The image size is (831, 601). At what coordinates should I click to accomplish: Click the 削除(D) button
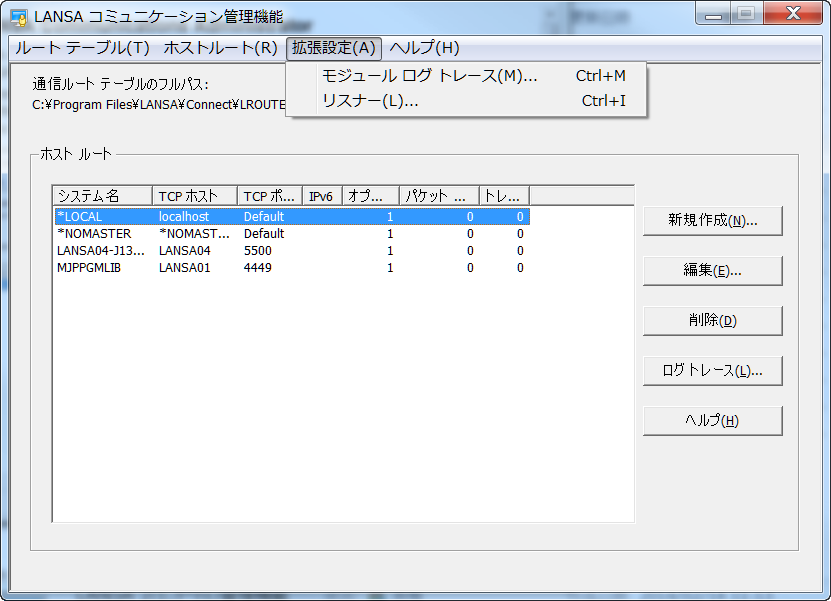tap(712, 321)
